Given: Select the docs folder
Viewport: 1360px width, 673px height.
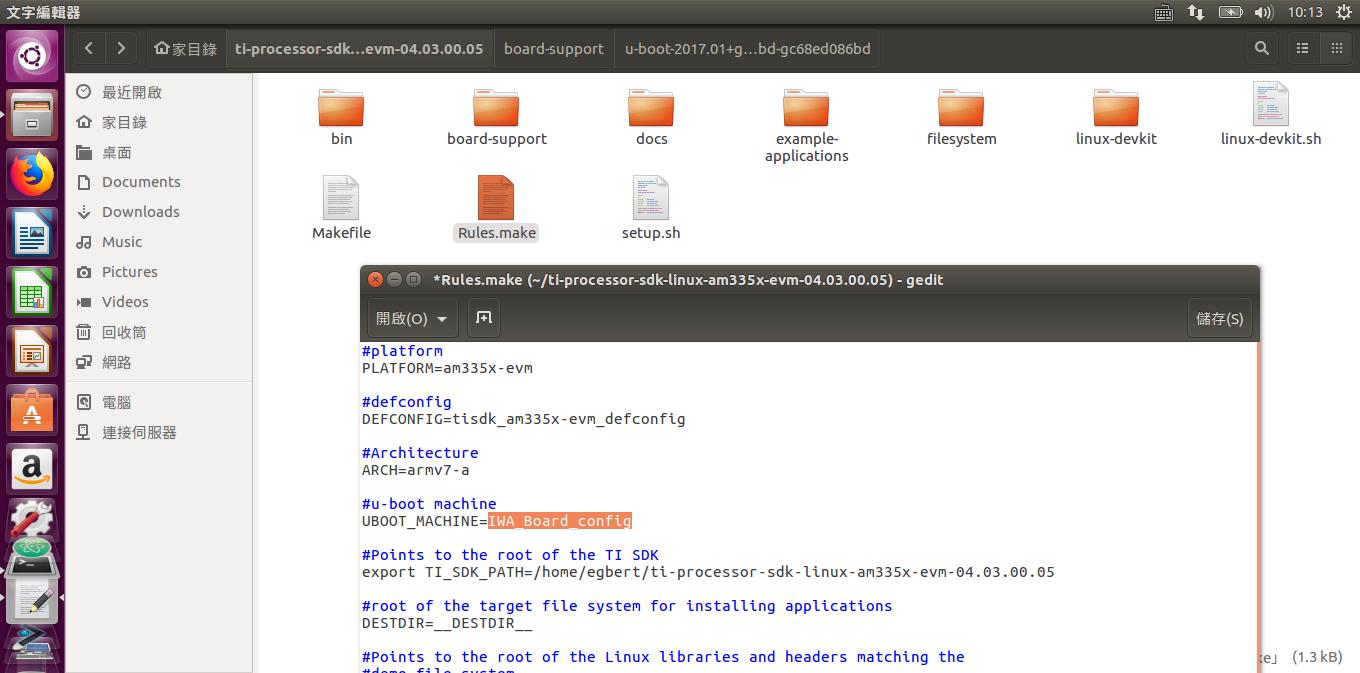Looking at the screenshot, I should tap(651, 117).
